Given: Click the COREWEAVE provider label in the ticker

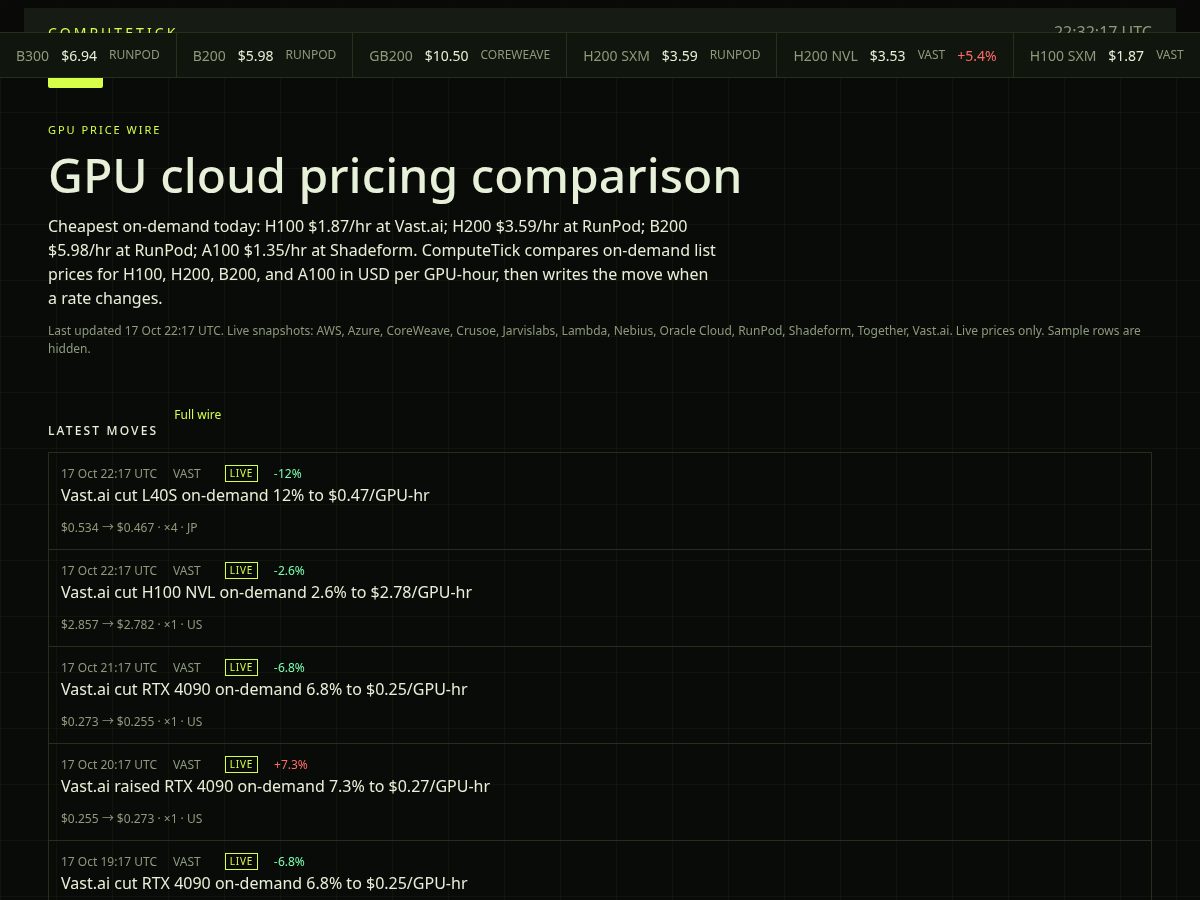Looking at the screenshot, I should (515, 55).
